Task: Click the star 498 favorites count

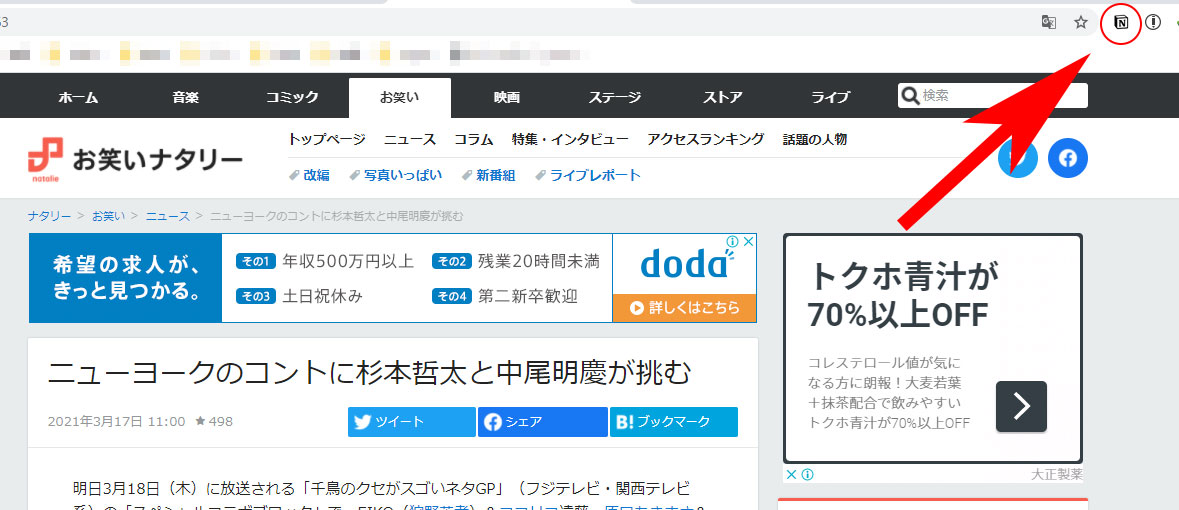Action: (214, 422)
